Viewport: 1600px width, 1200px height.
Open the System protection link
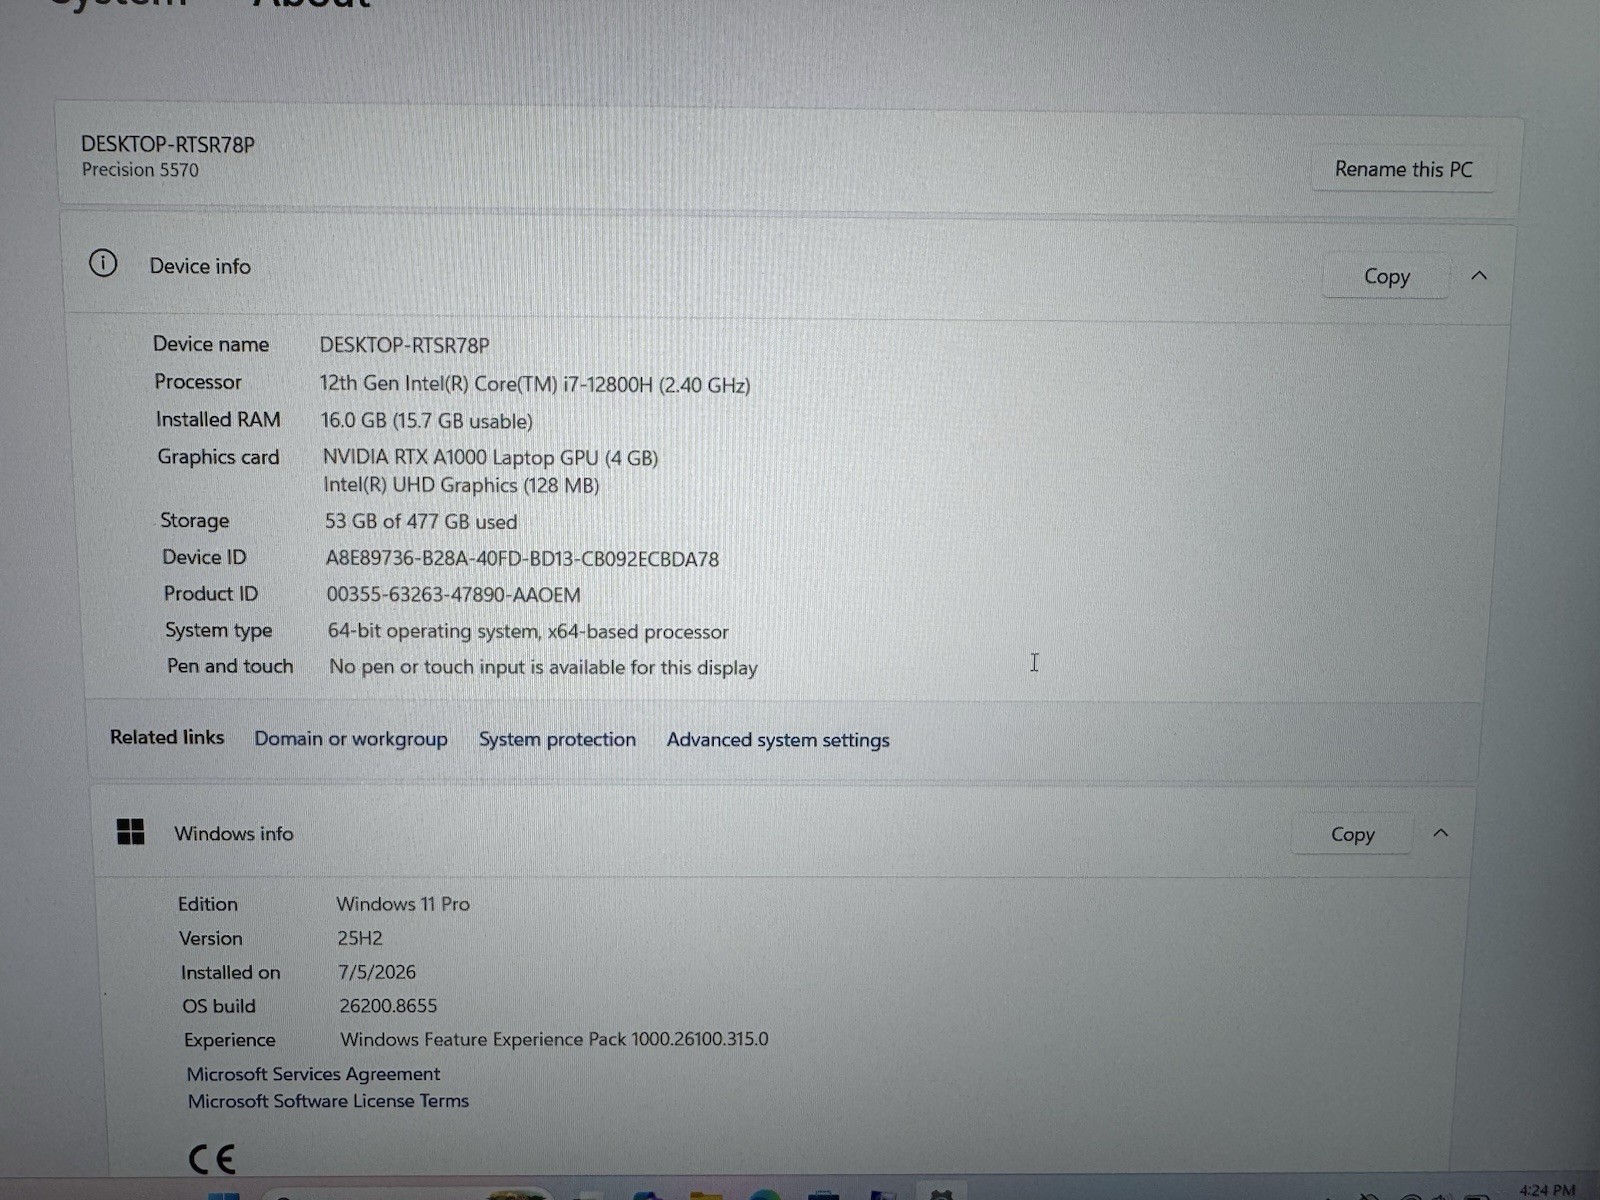[557, 739]
